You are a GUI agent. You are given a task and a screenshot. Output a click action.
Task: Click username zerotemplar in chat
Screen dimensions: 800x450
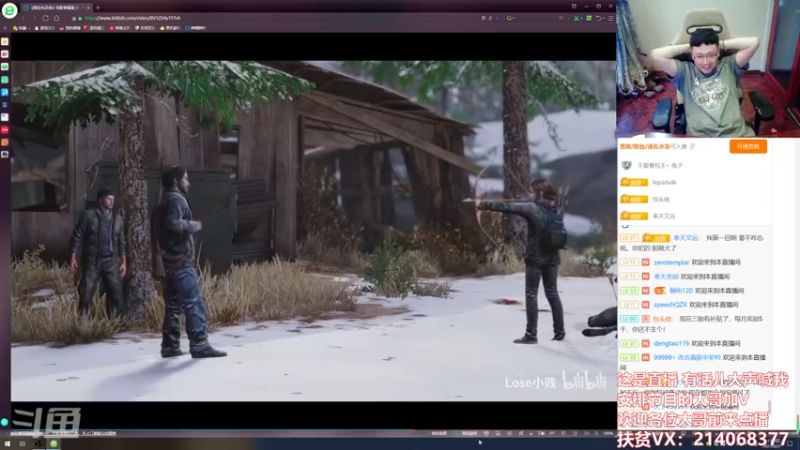click(x=671, y=262)
